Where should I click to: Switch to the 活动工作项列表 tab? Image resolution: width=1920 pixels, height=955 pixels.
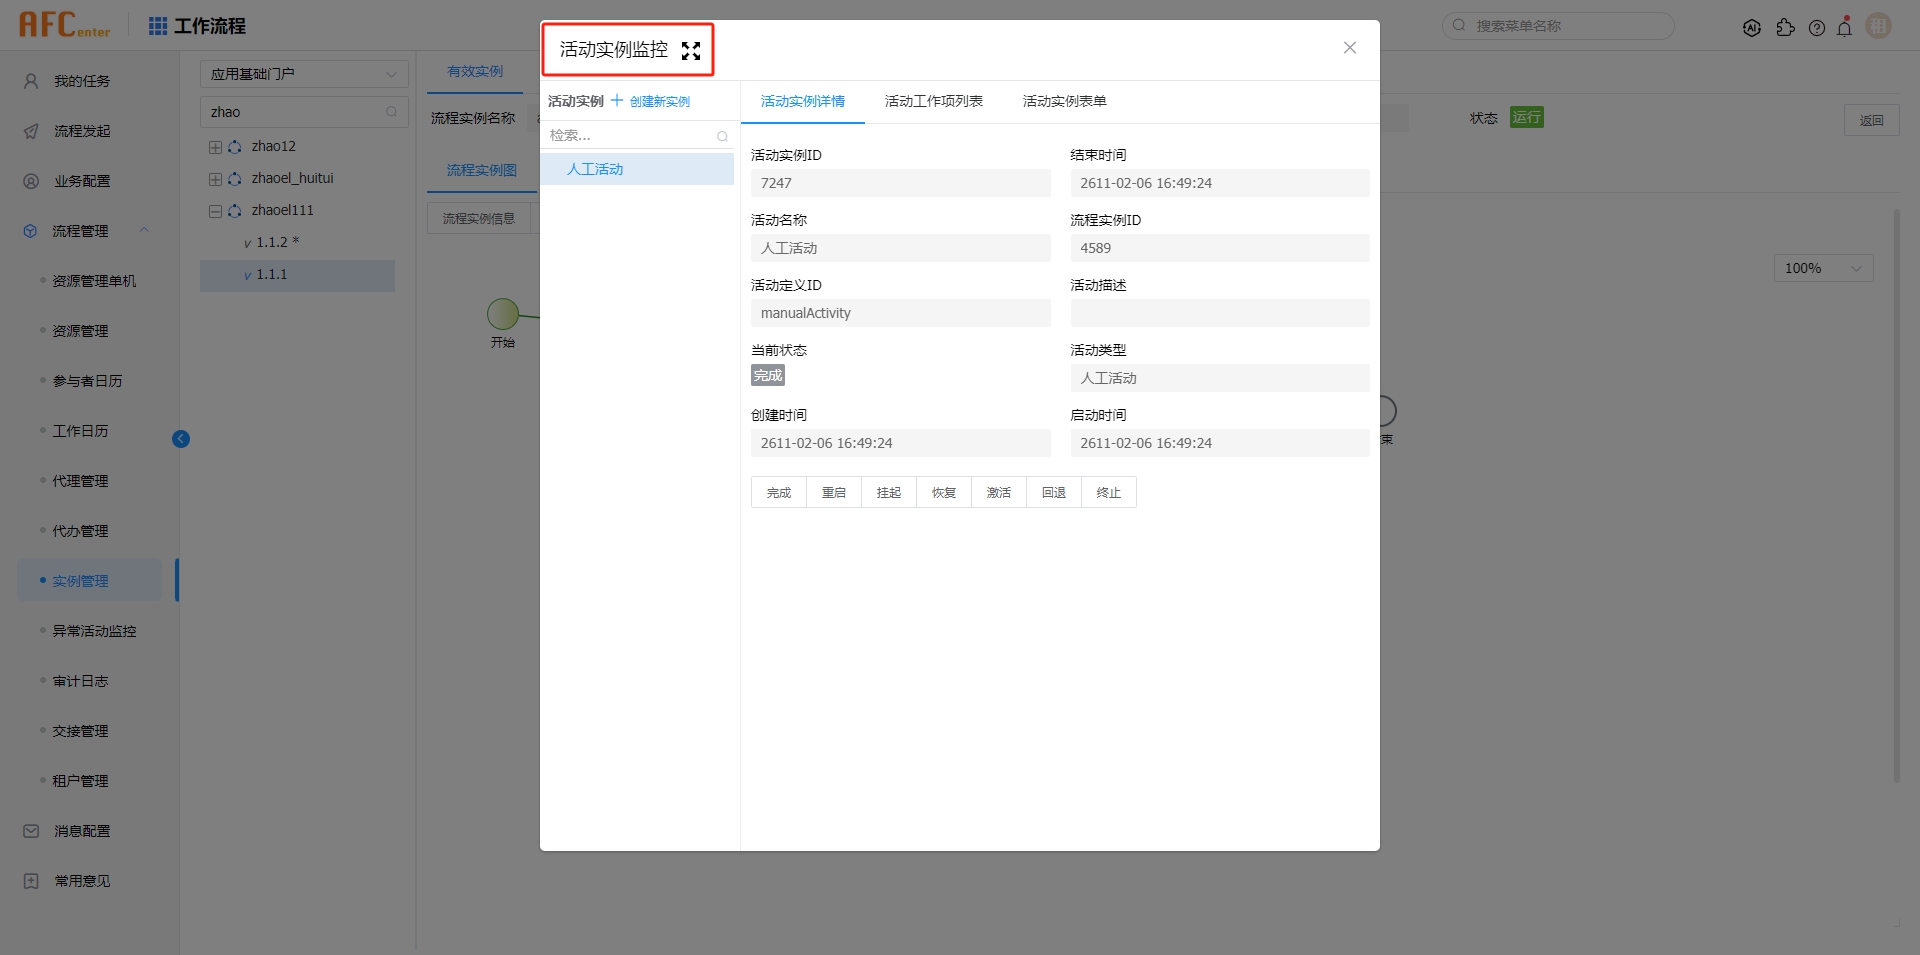[x=932, y=101]
